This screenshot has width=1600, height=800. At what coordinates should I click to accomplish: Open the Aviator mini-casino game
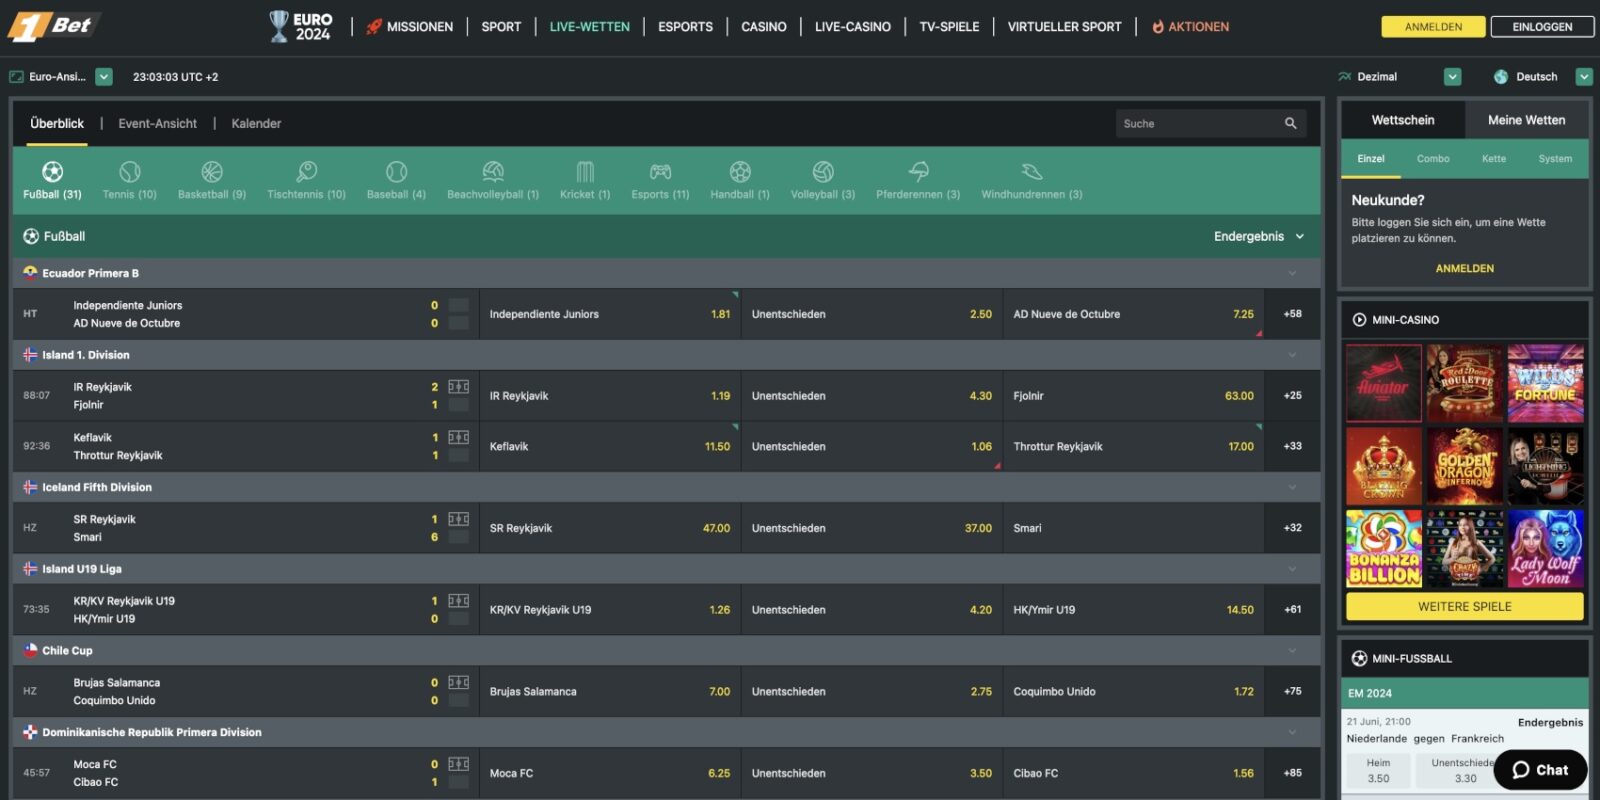1384,383
